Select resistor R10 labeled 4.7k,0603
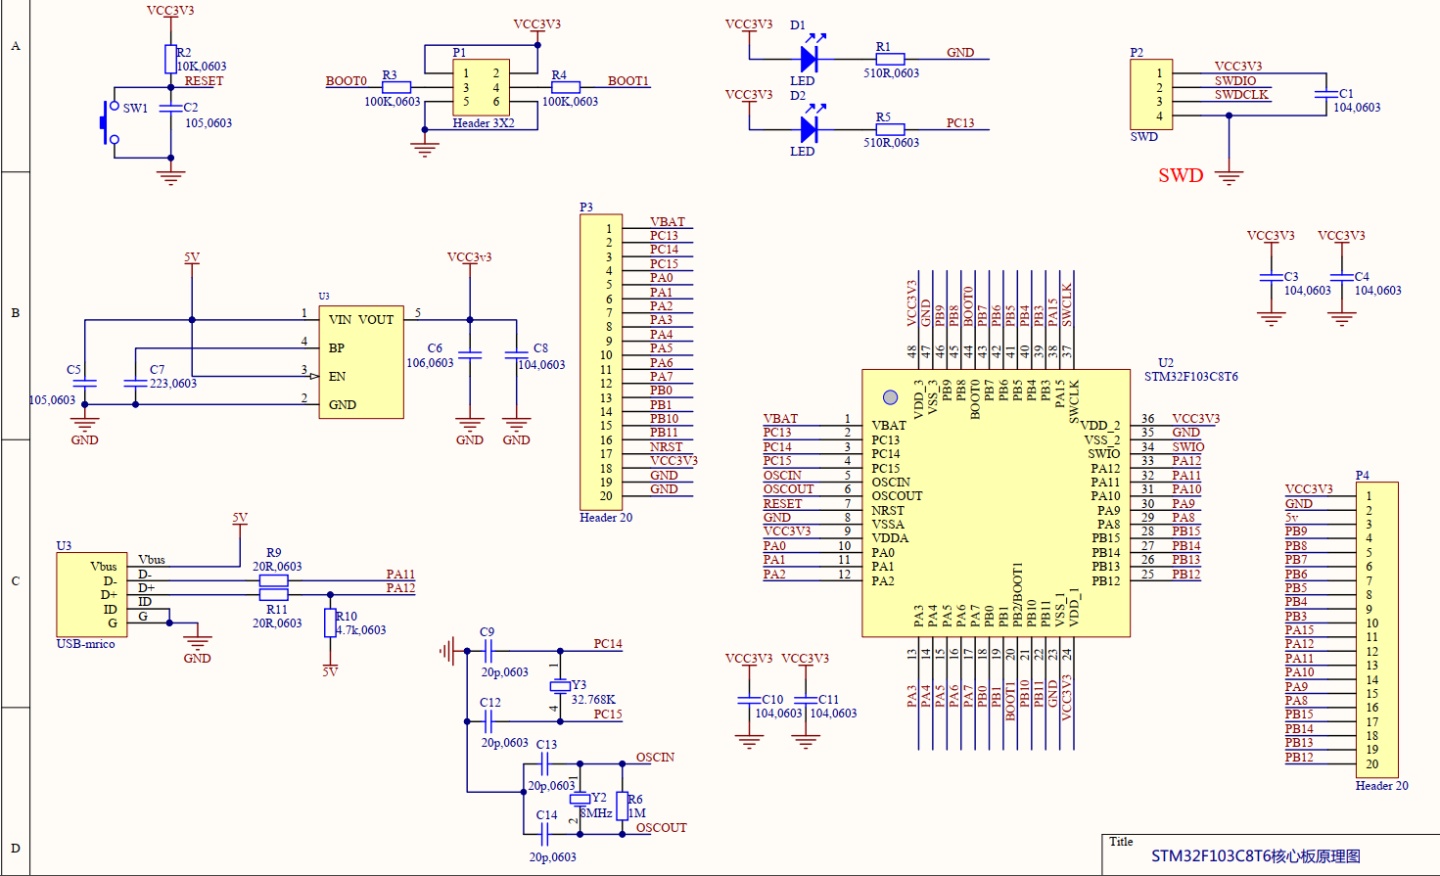The image size is (1440, 876). 330,623
